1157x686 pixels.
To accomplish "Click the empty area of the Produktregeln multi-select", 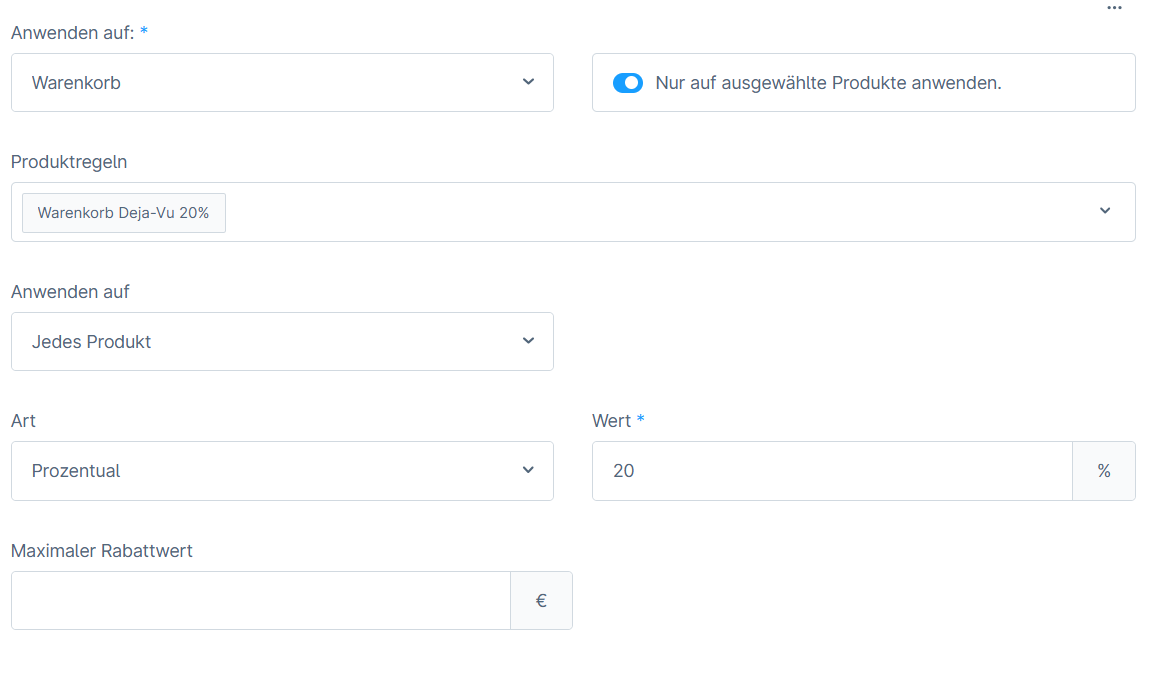I will [650, 212].
